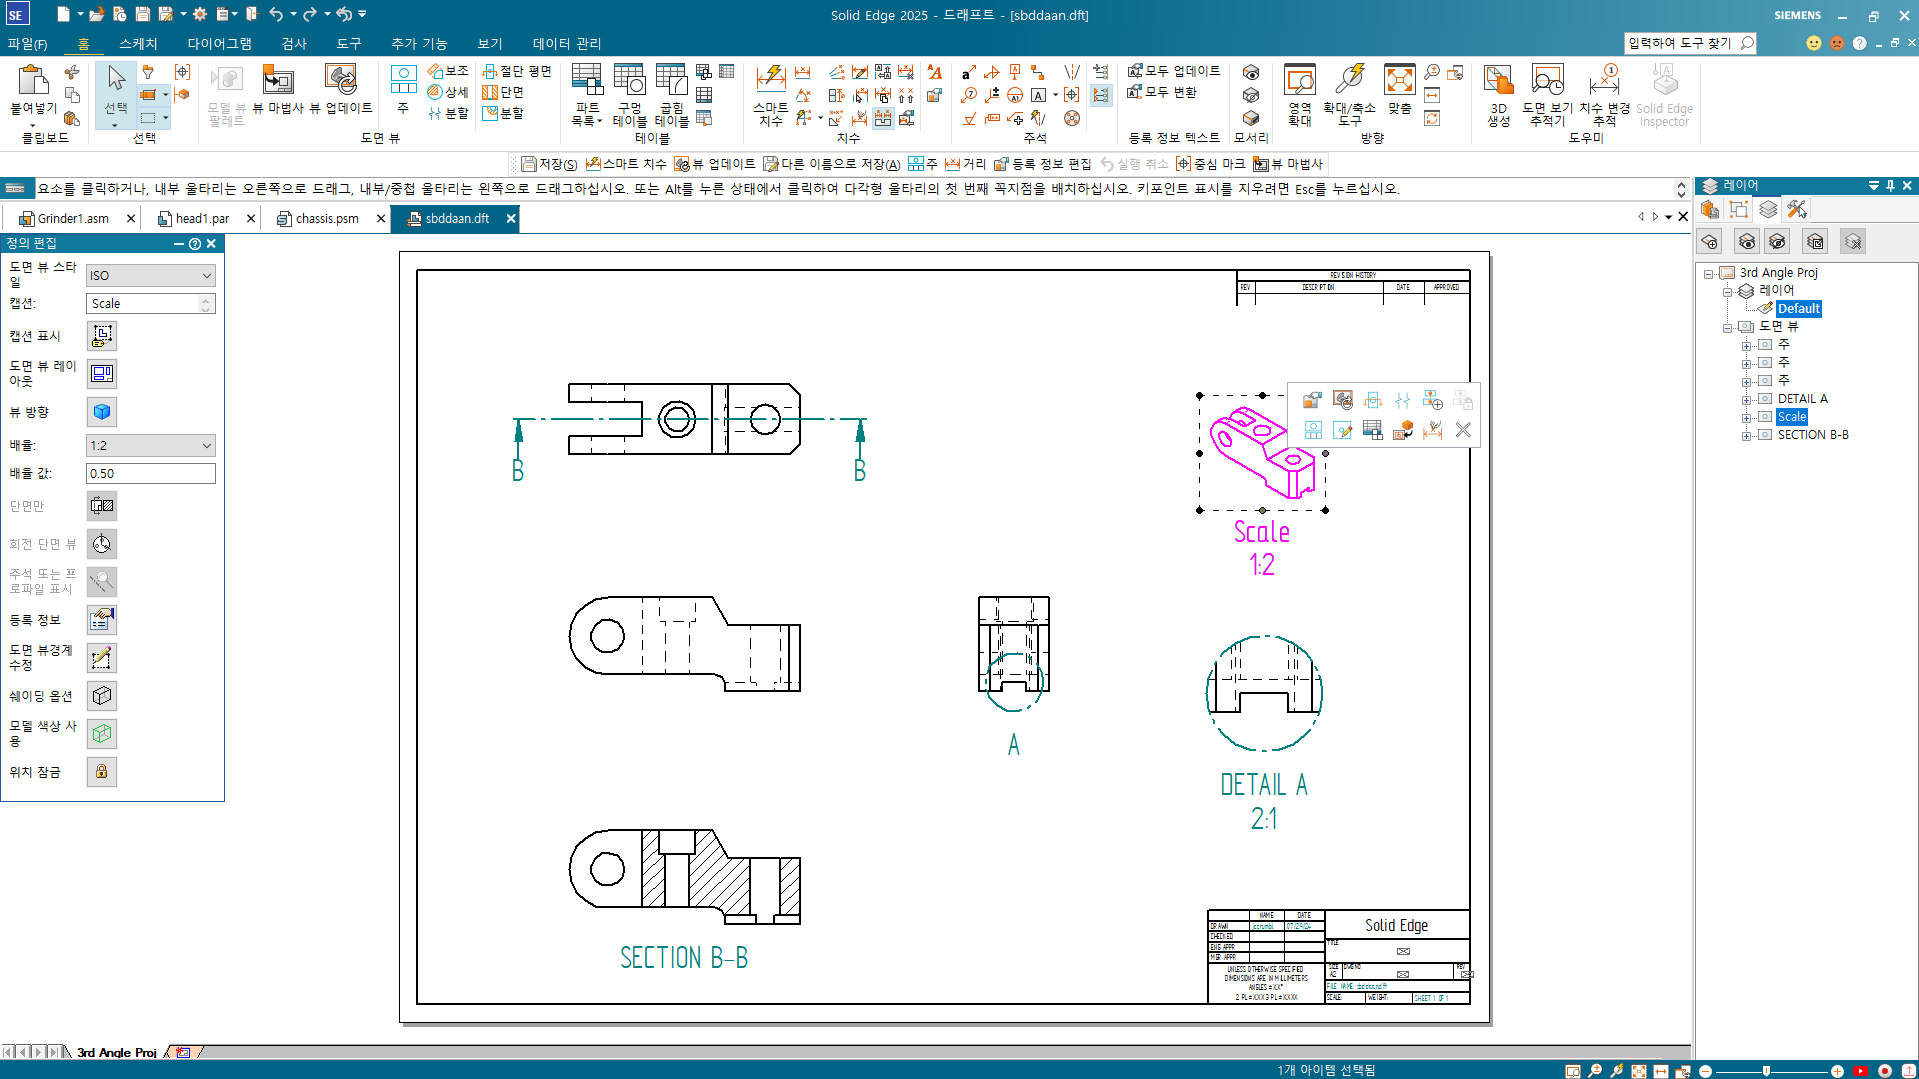1919x1079 pixels.
Task: Toggle the lock position (위치 잠금) button
Action: [x=102, y=772]
